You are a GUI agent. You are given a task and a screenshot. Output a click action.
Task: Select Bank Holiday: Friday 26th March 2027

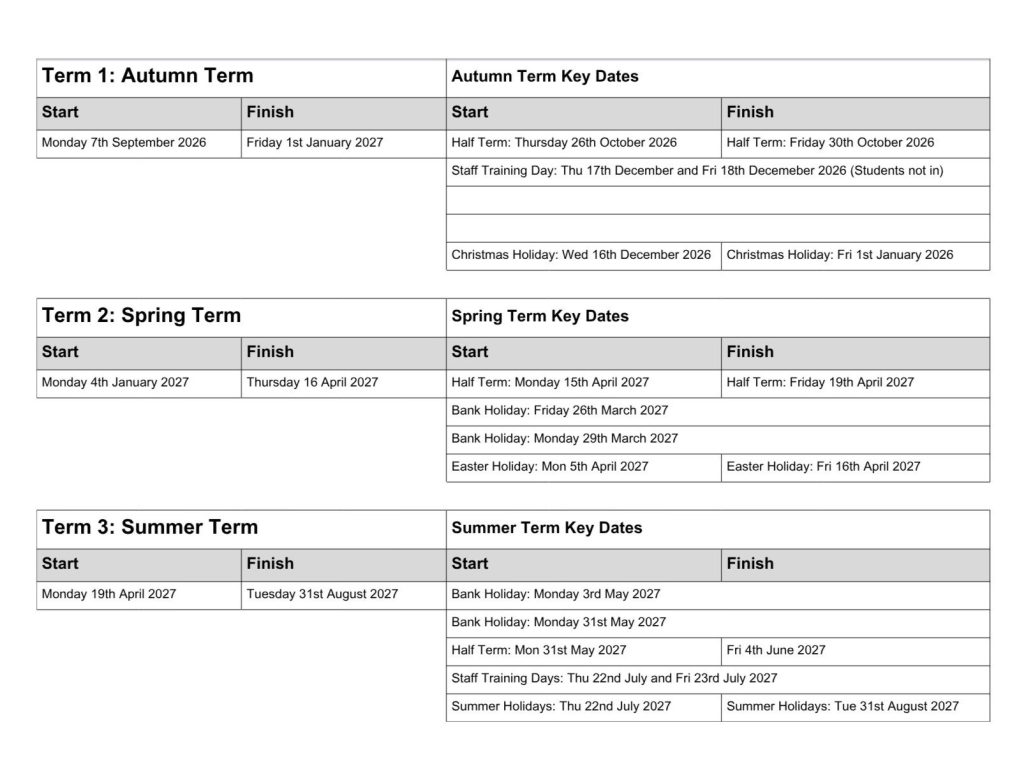click(560, 410)
